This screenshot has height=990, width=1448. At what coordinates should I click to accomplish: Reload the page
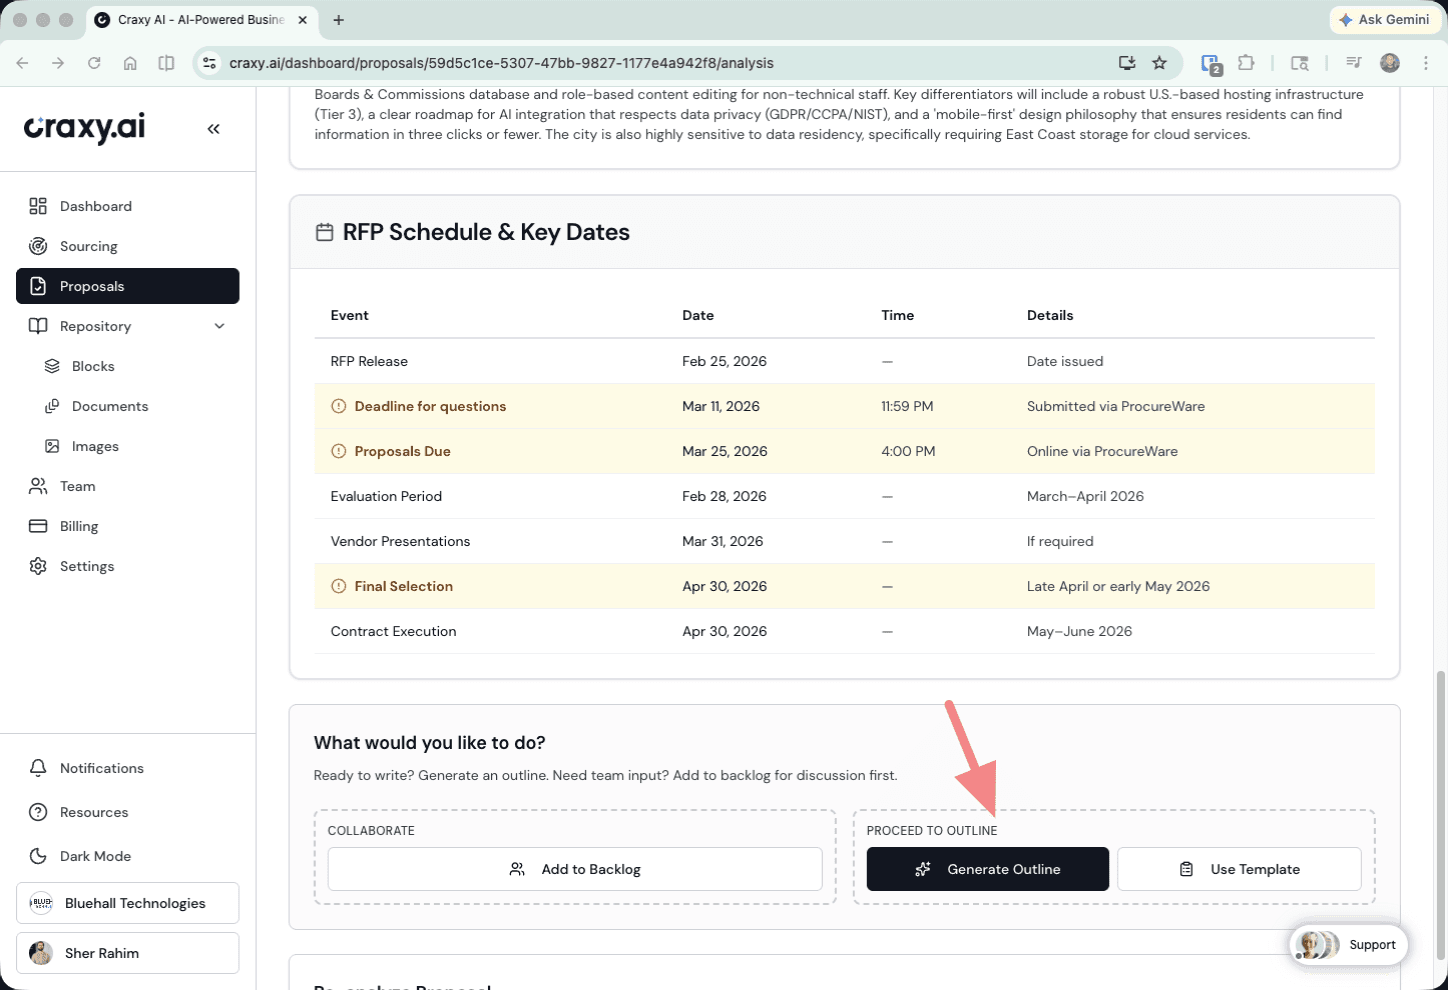click(94, 63)
